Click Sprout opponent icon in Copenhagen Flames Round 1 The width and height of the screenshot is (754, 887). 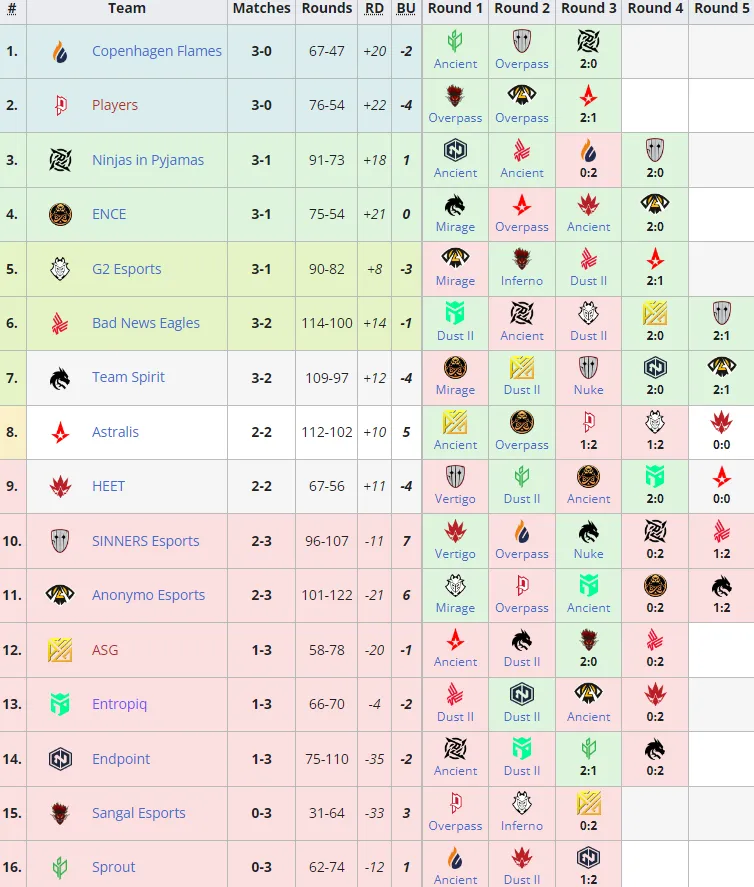[455, 41]
